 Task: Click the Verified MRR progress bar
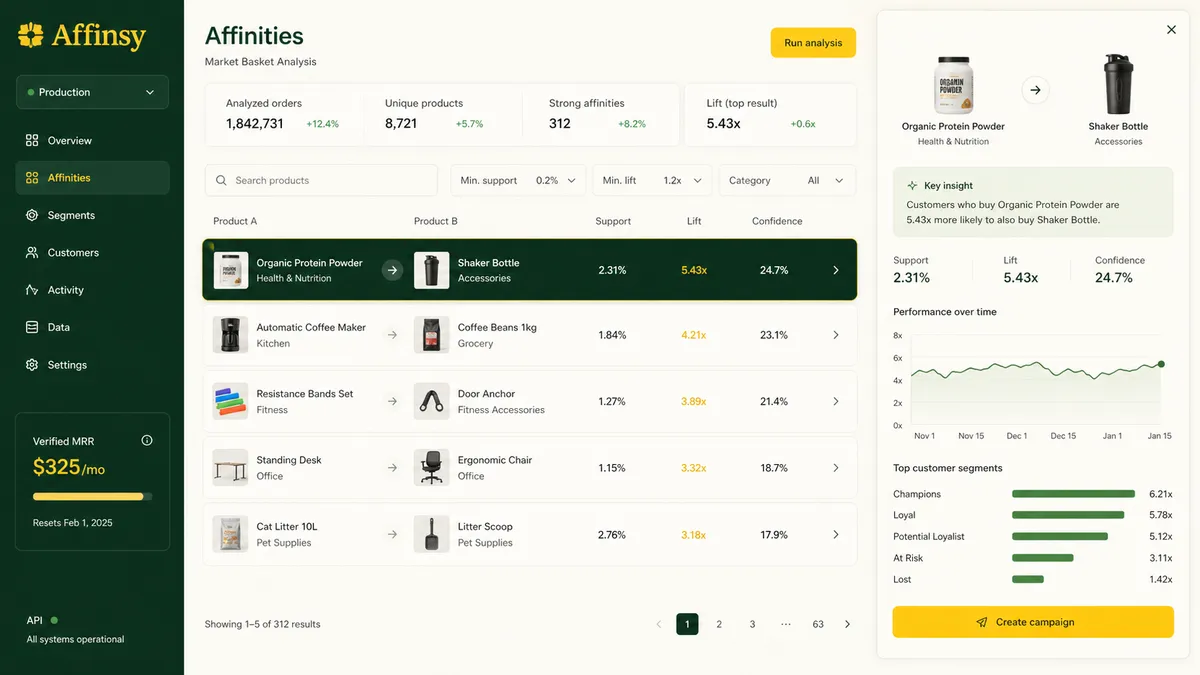point(93,496)
